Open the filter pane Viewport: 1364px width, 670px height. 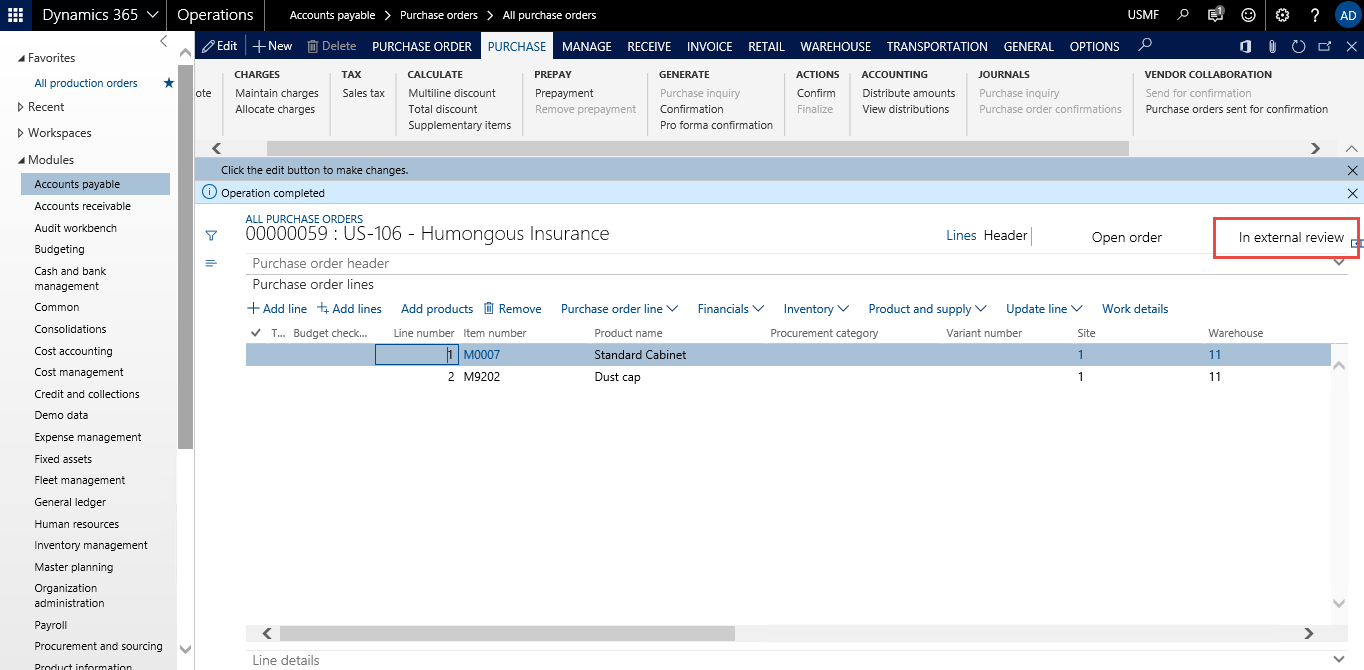click(211, 235)
